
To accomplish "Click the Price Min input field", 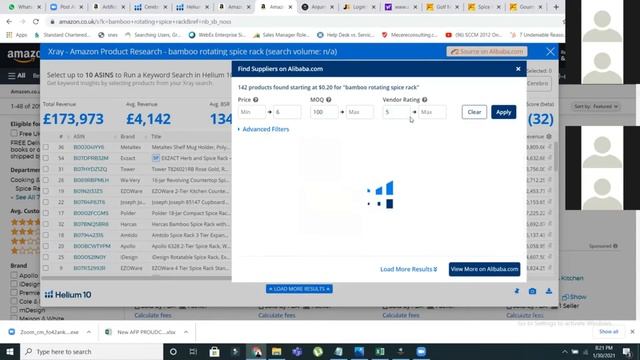I will [252, 112].
